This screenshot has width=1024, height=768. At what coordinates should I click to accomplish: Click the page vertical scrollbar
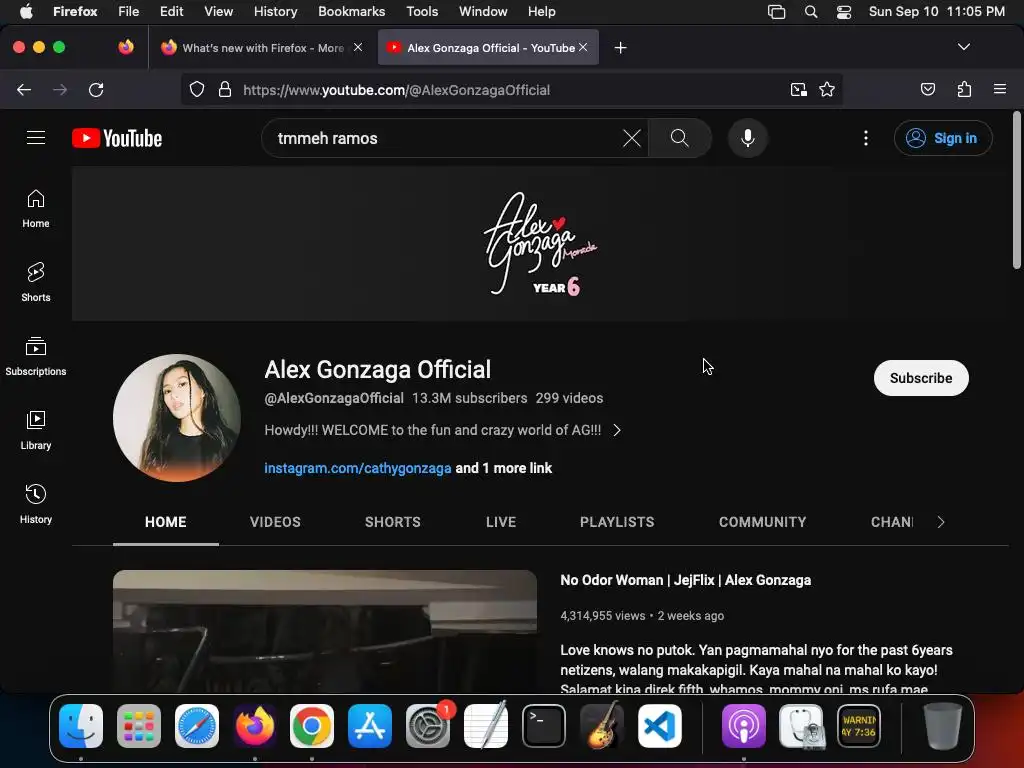click(x=1016, y=191)
